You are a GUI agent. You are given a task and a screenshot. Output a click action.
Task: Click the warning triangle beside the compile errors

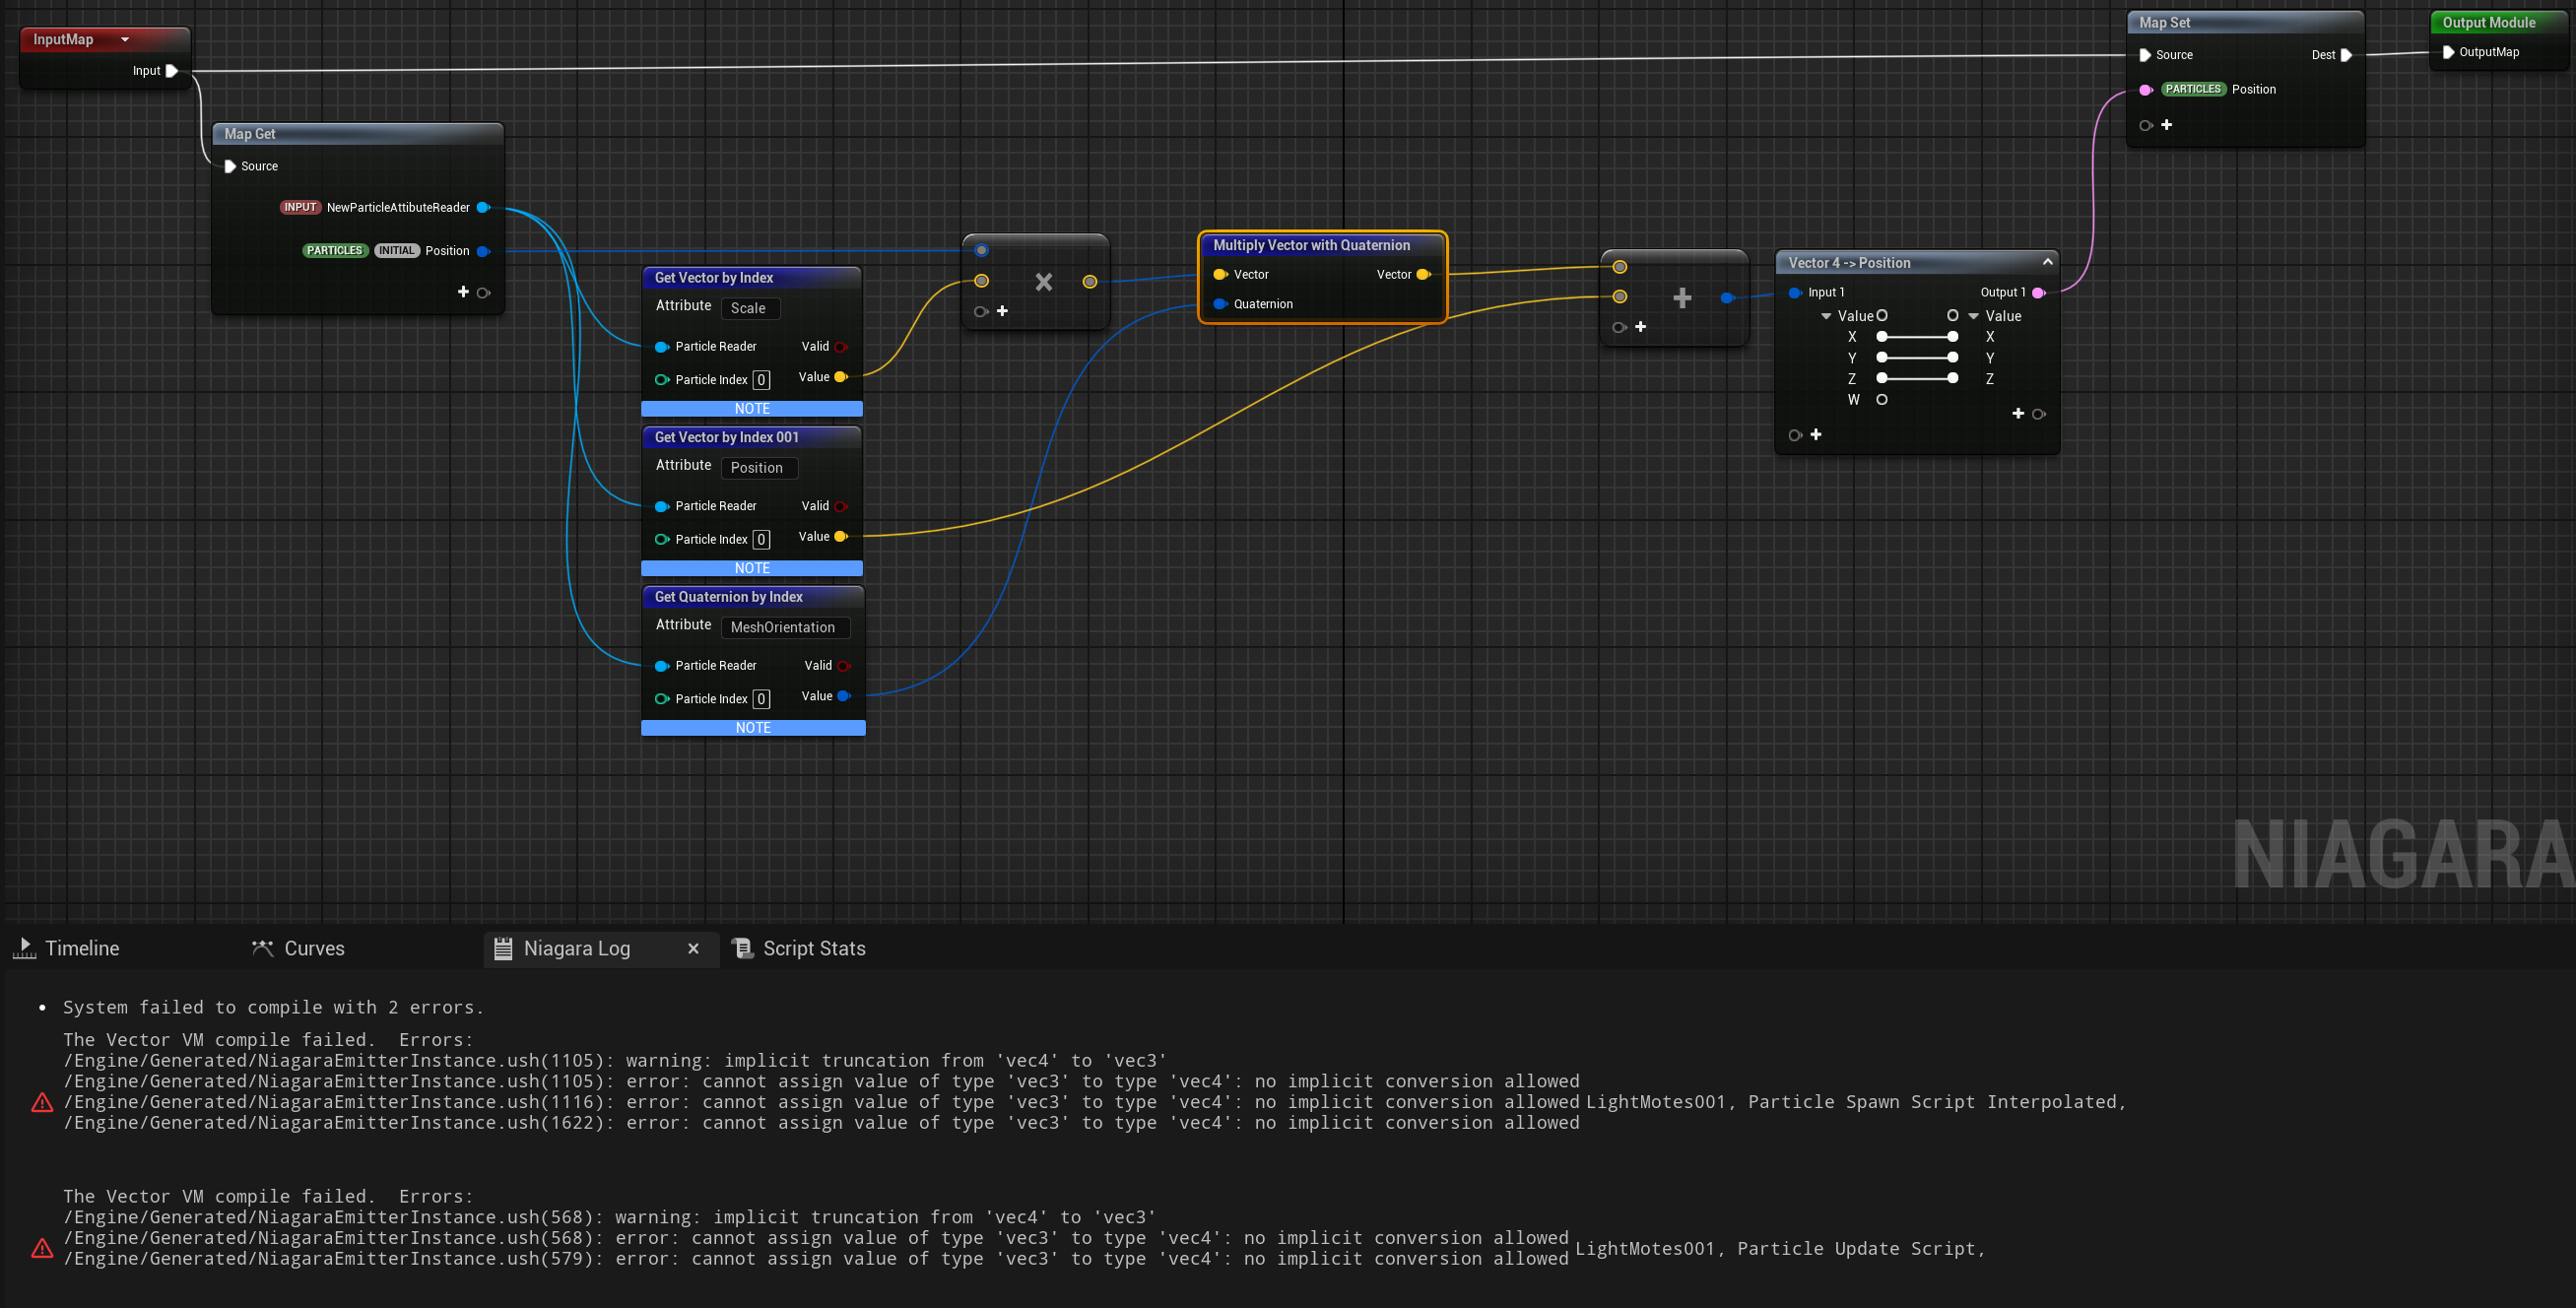point(41,1101)
